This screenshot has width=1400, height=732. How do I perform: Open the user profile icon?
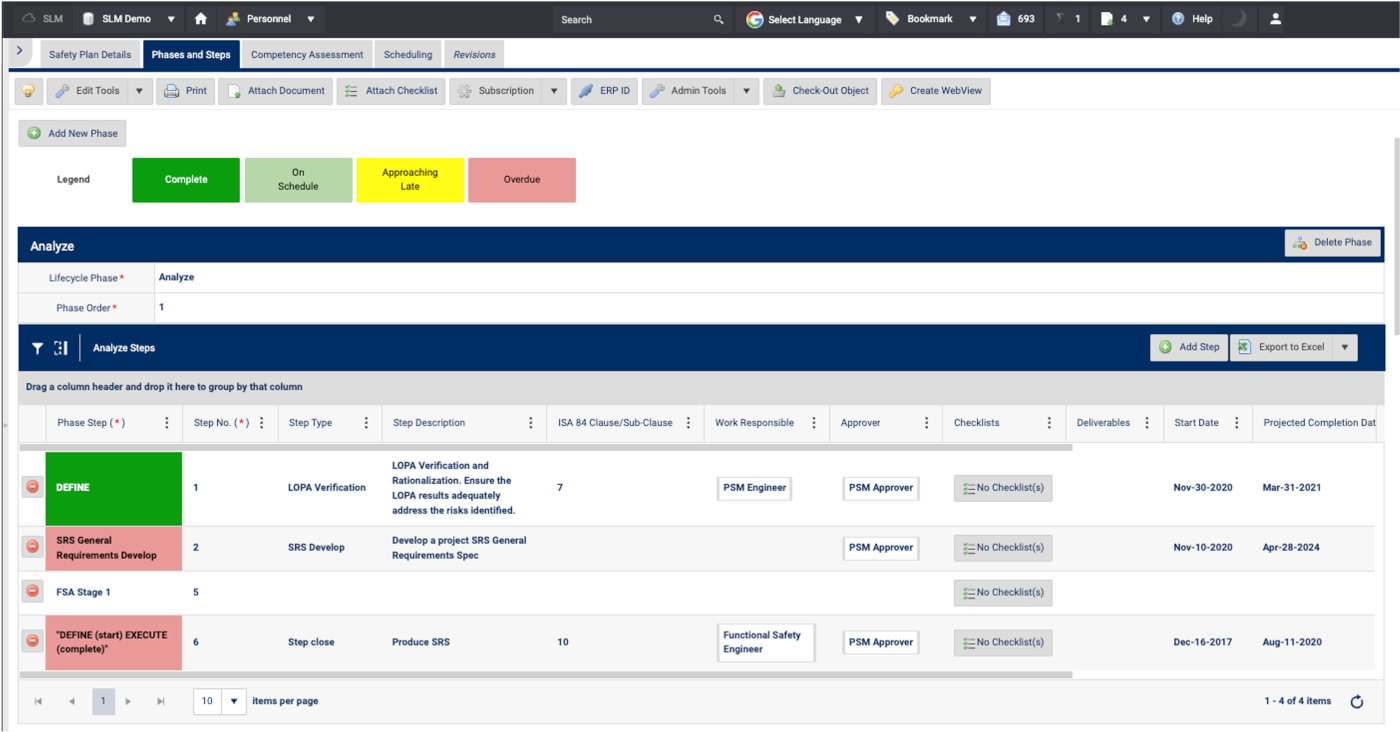1275,19
